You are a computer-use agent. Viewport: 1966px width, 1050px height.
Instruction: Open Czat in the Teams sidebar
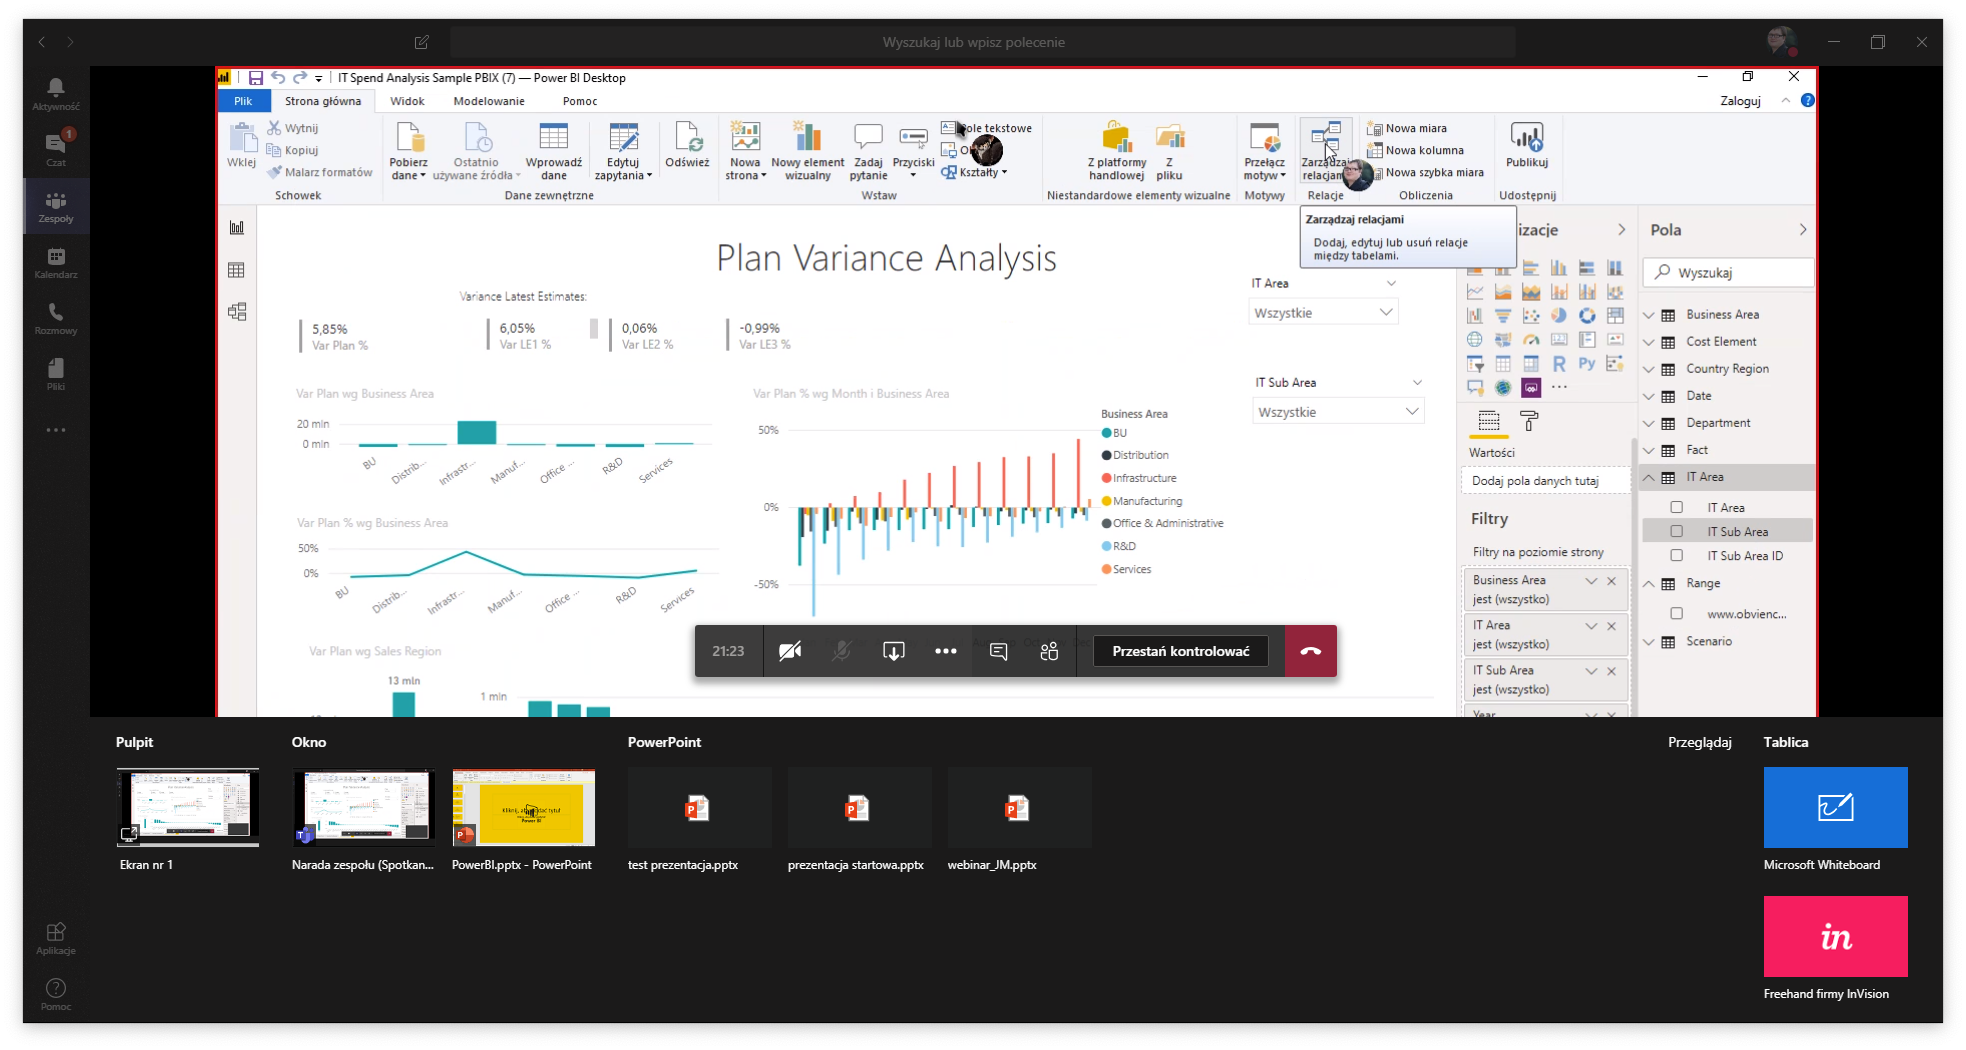(x=56, y=149)
